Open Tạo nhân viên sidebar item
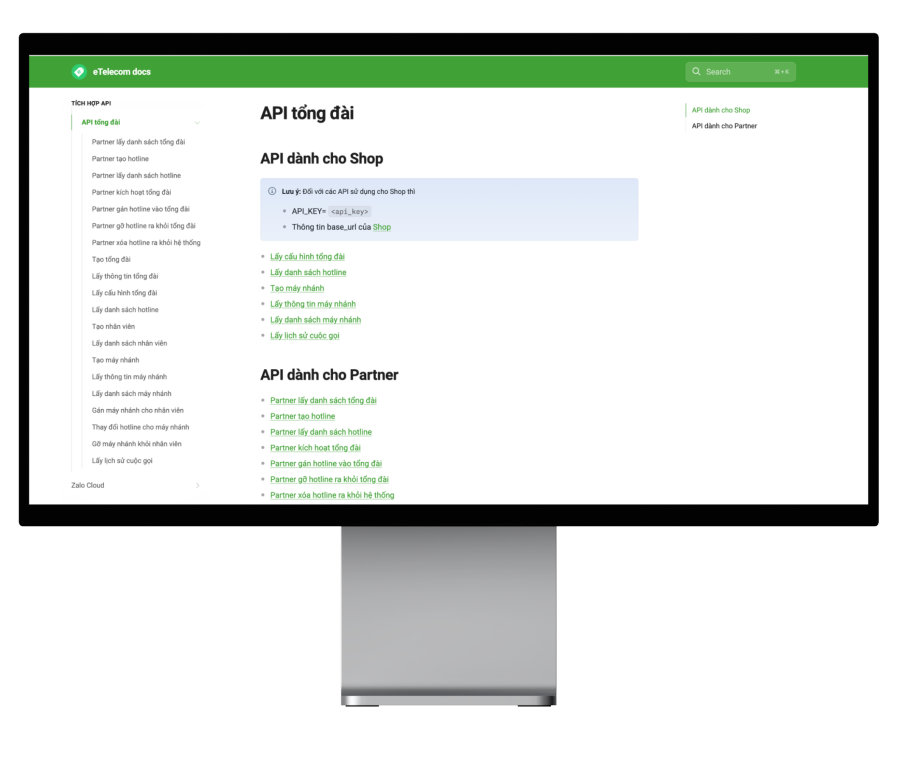 pyautogui.click(x=113, y=326)
